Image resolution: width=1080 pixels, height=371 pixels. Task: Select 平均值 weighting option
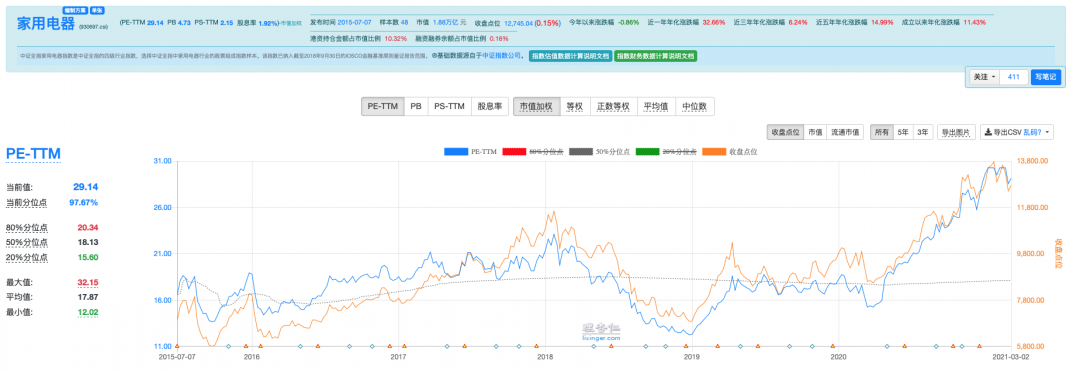(655, 107)
